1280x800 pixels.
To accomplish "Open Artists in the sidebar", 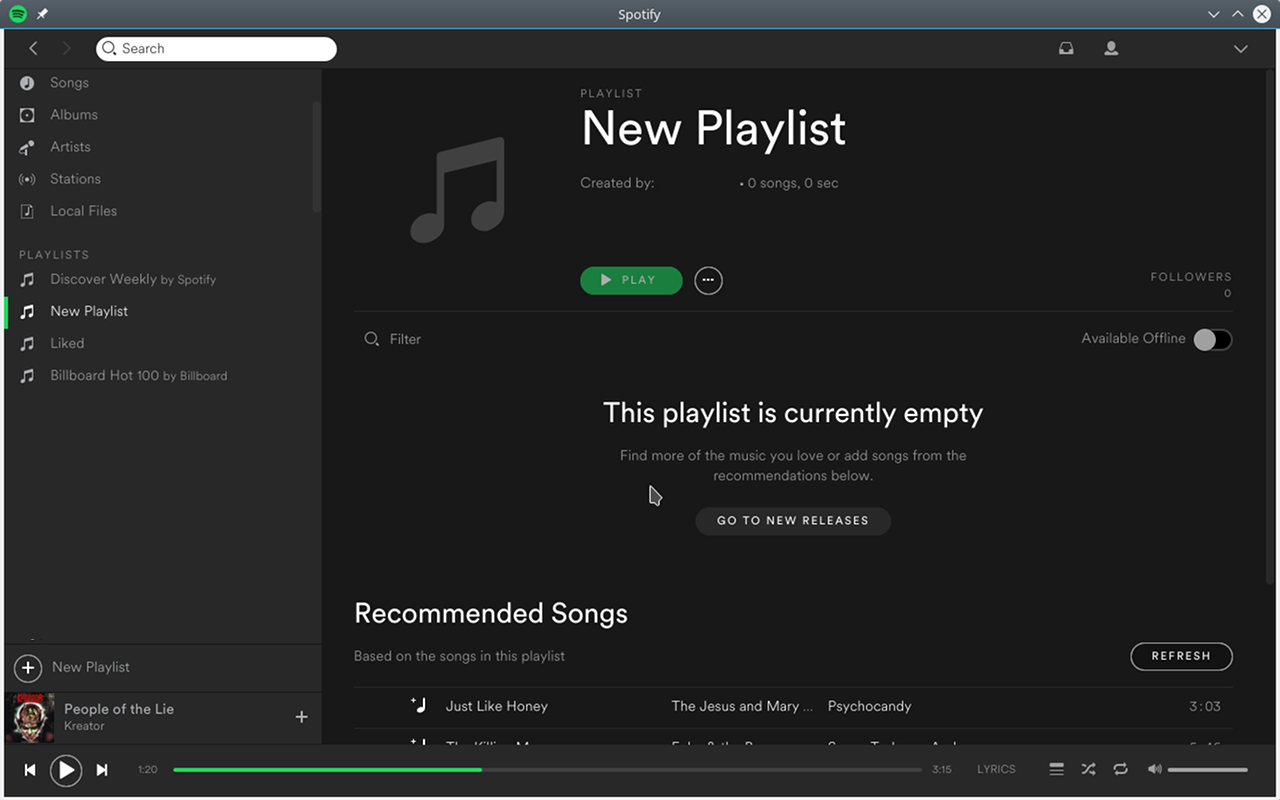I will pos(70,147).
